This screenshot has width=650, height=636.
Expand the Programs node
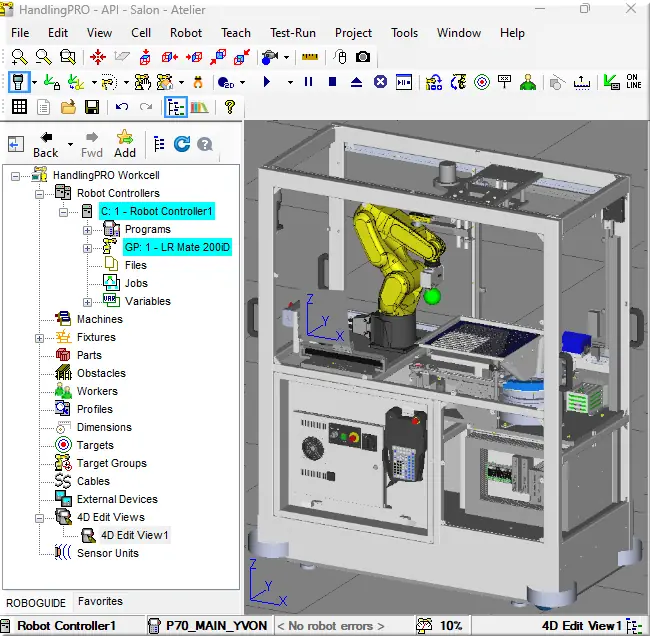tap(87, 230)
